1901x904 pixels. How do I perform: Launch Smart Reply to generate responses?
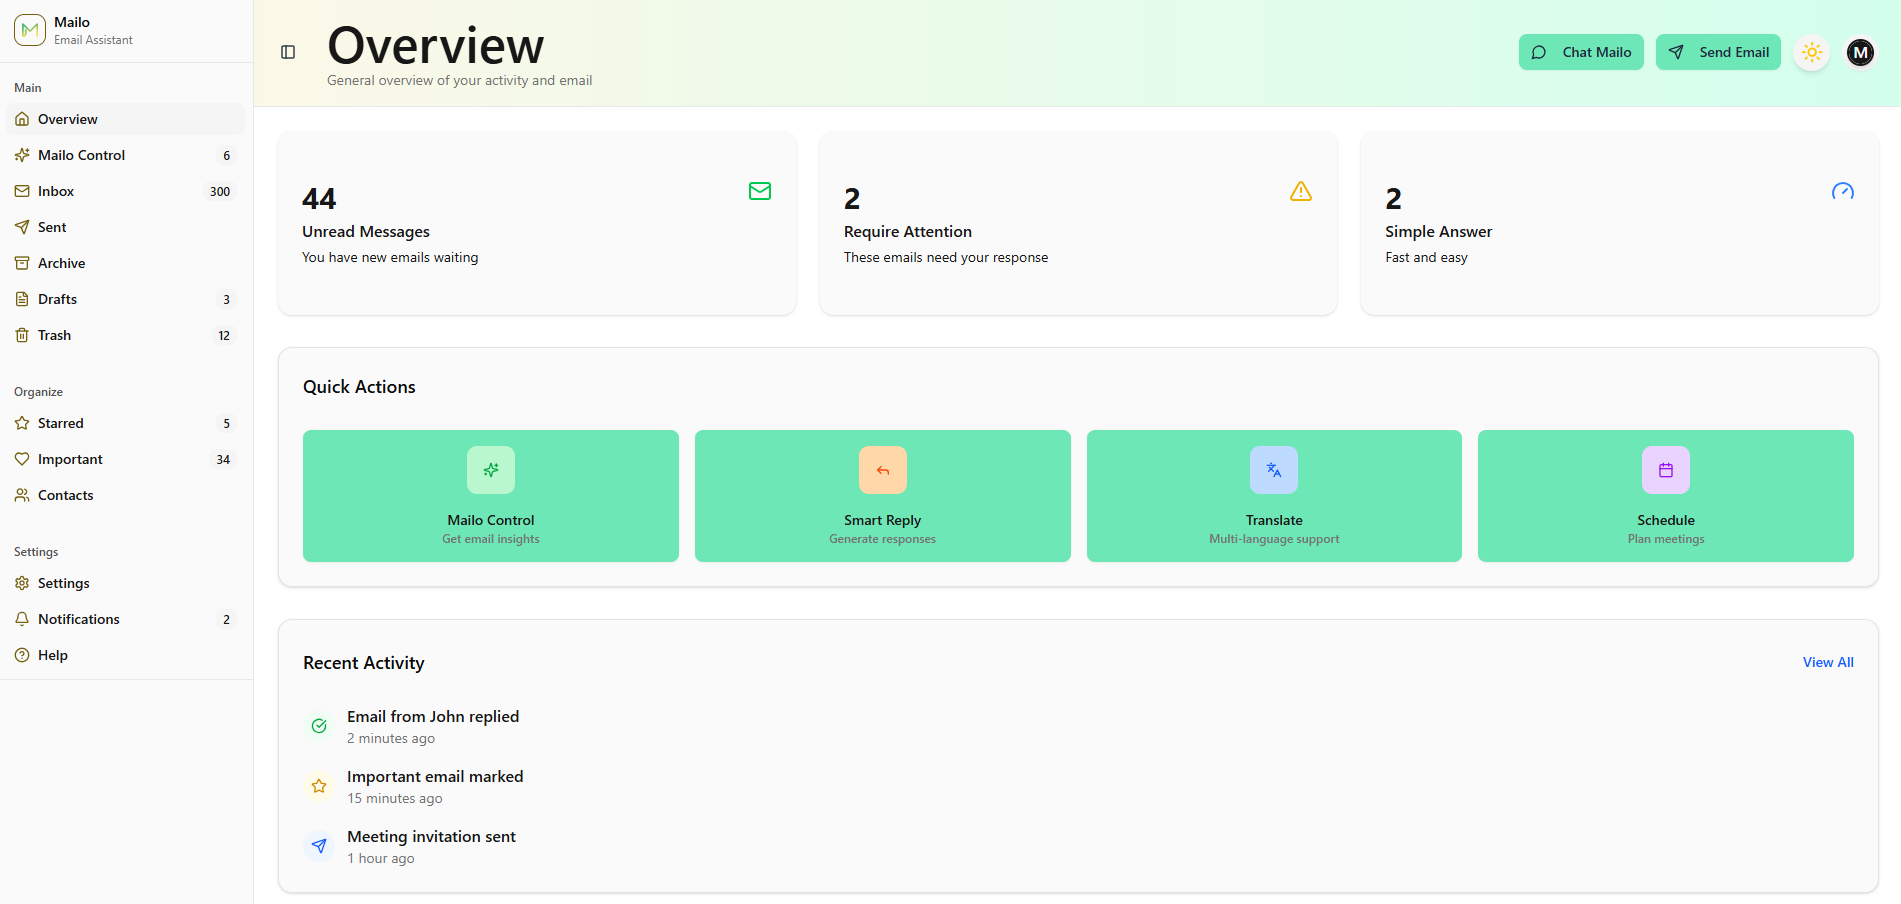click(x=882, y=496)
